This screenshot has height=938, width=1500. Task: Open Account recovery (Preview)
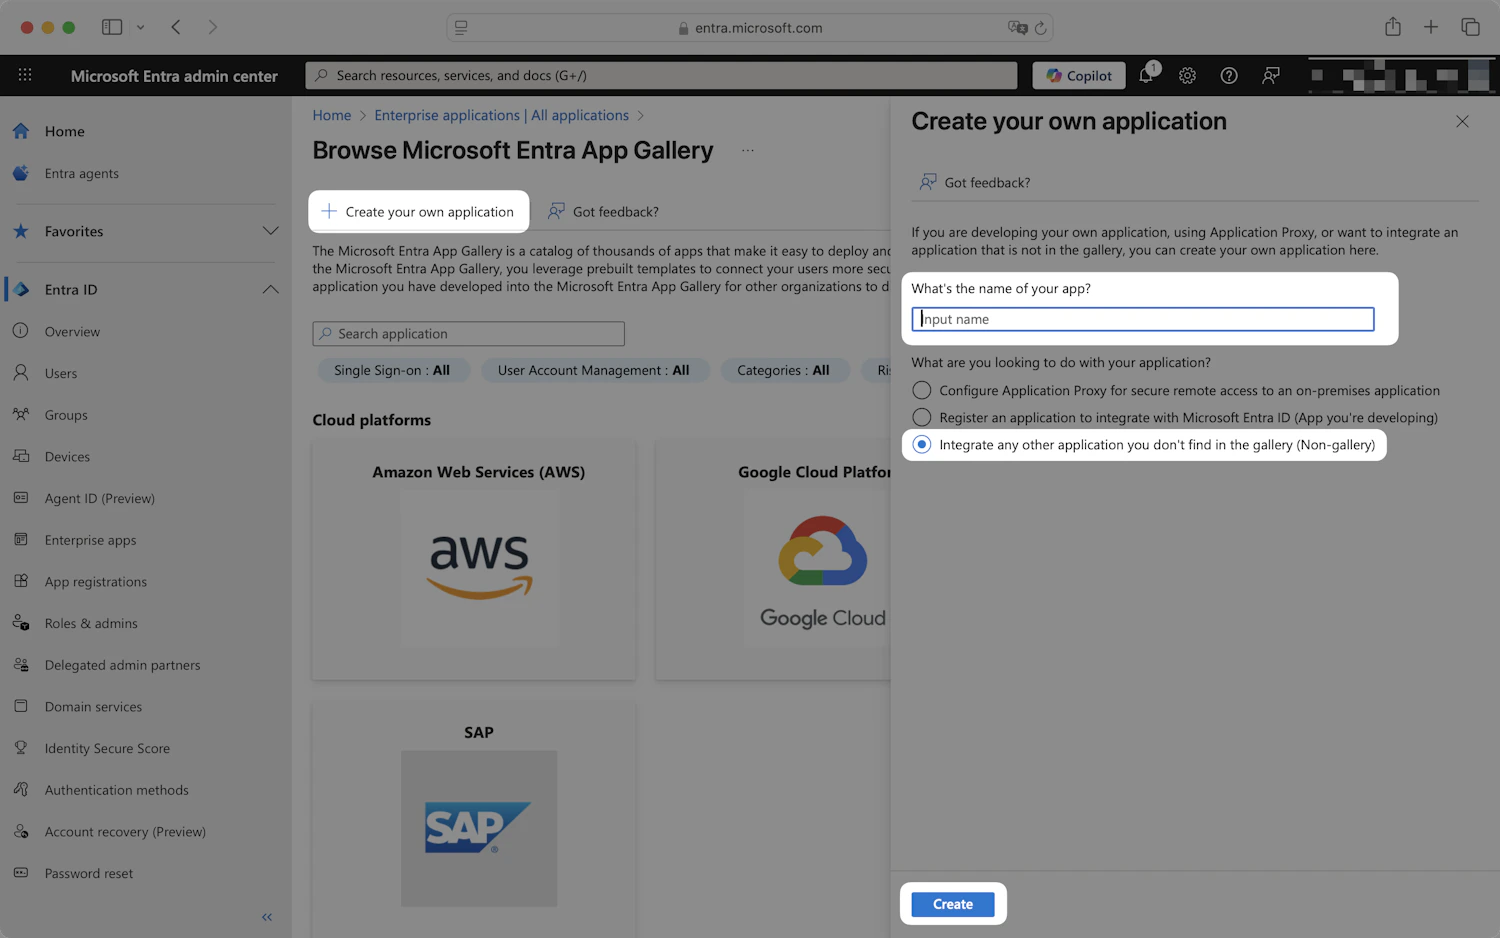(125, 832)
